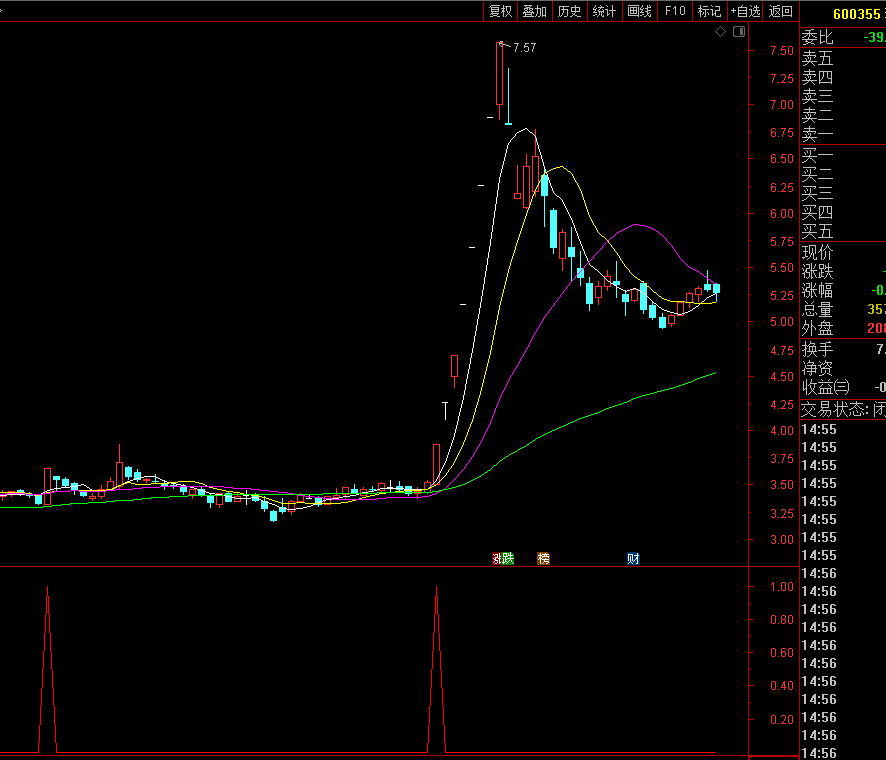This screenshot has width=886, height=760.
Task: Click the 5.00 price axis label
Action: 781,322
